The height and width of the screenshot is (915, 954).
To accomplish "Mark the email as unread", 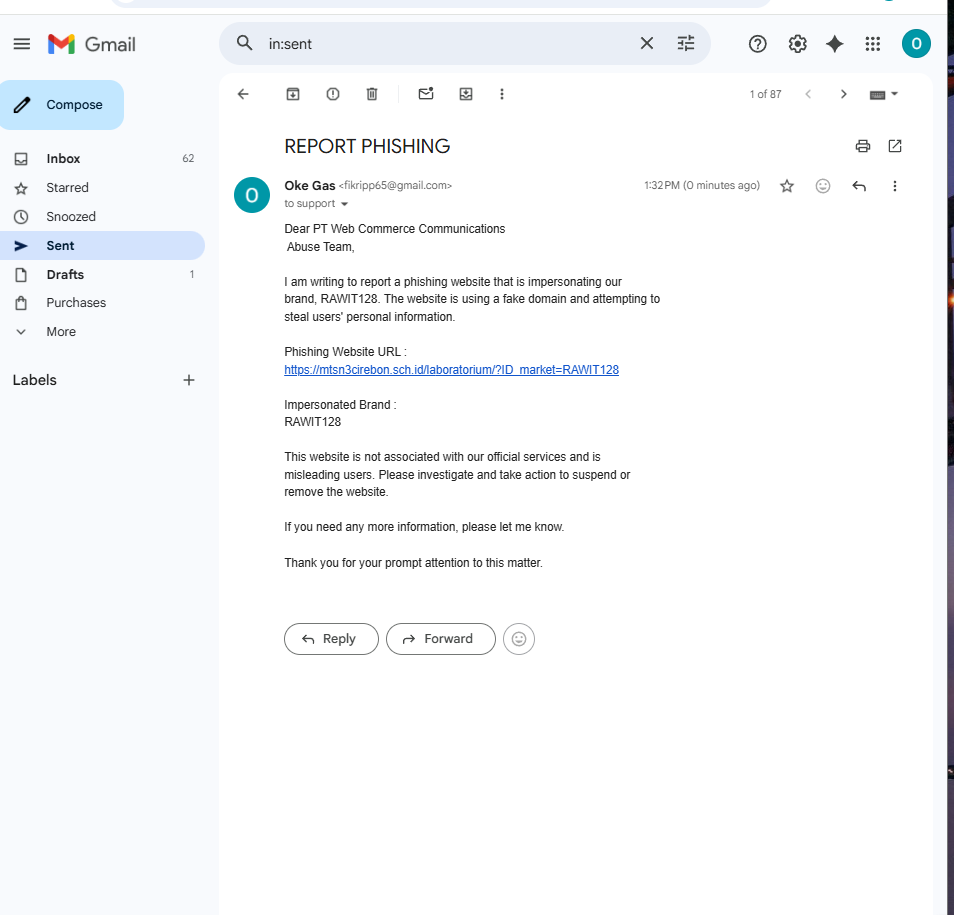I will tap(426, 94).
